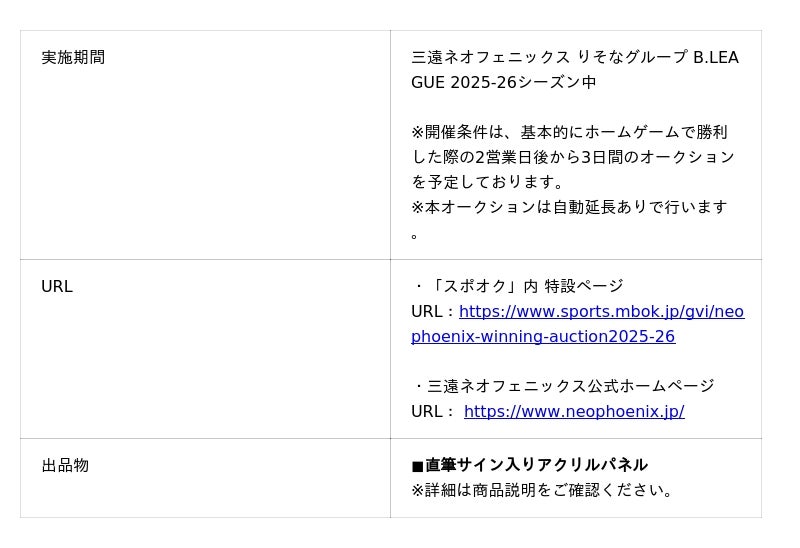Click the B.LEA text ending the first line
800x548 pixels.
pyautogui.click(x=716, y=58)
